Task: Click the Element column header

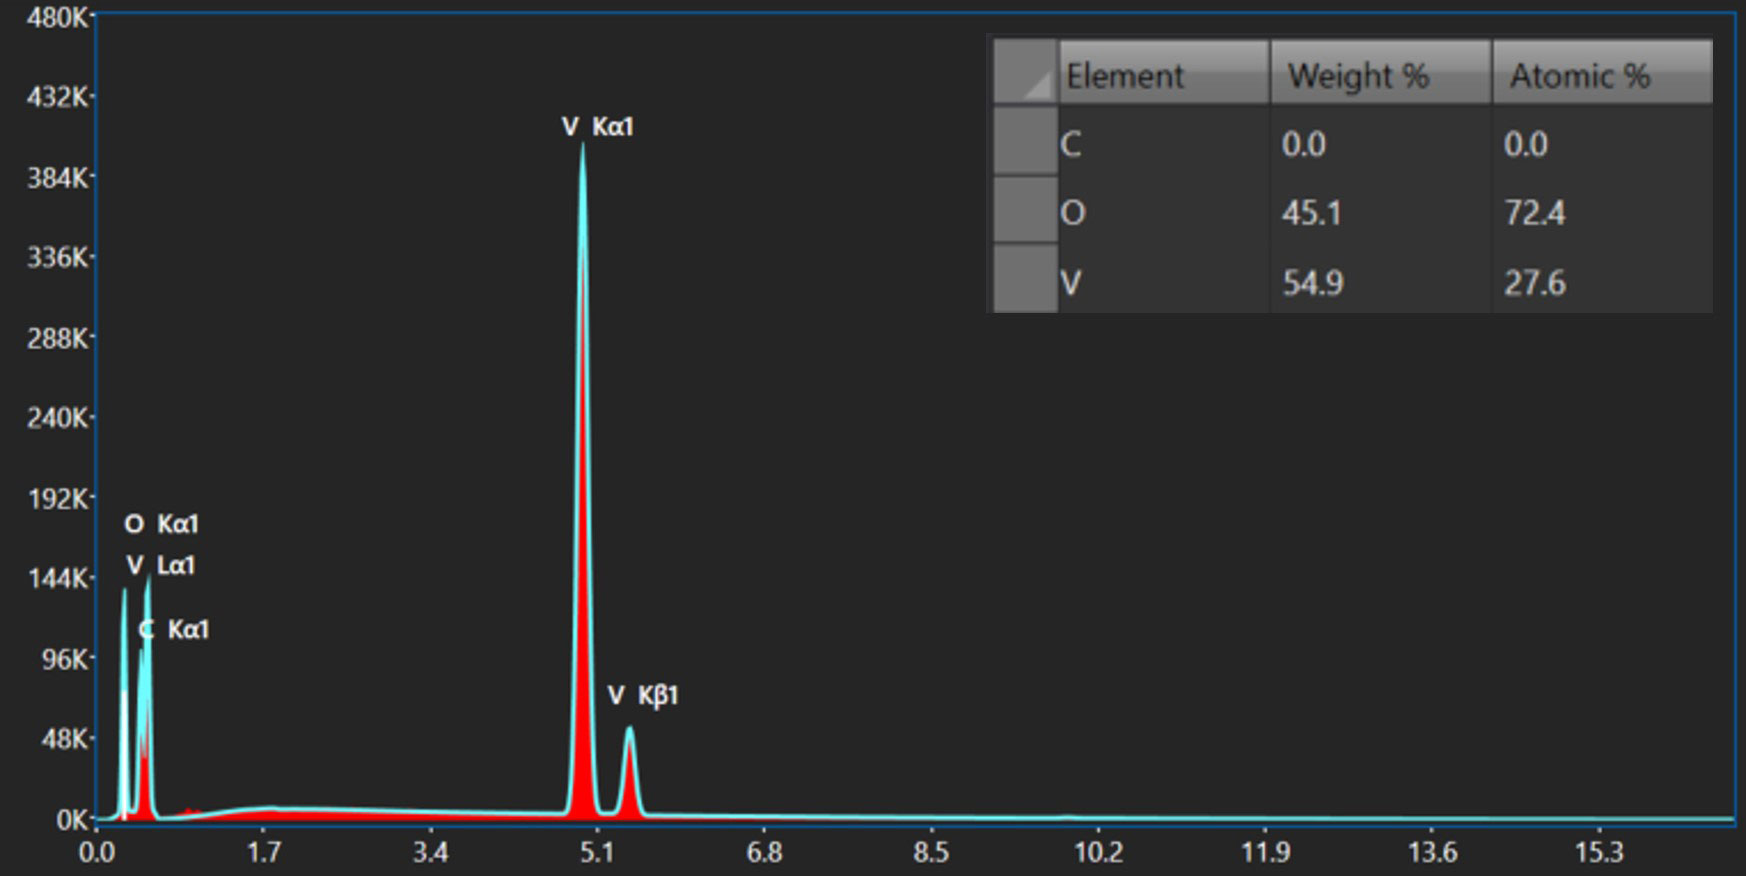Action: click(x=1163, y=75)
